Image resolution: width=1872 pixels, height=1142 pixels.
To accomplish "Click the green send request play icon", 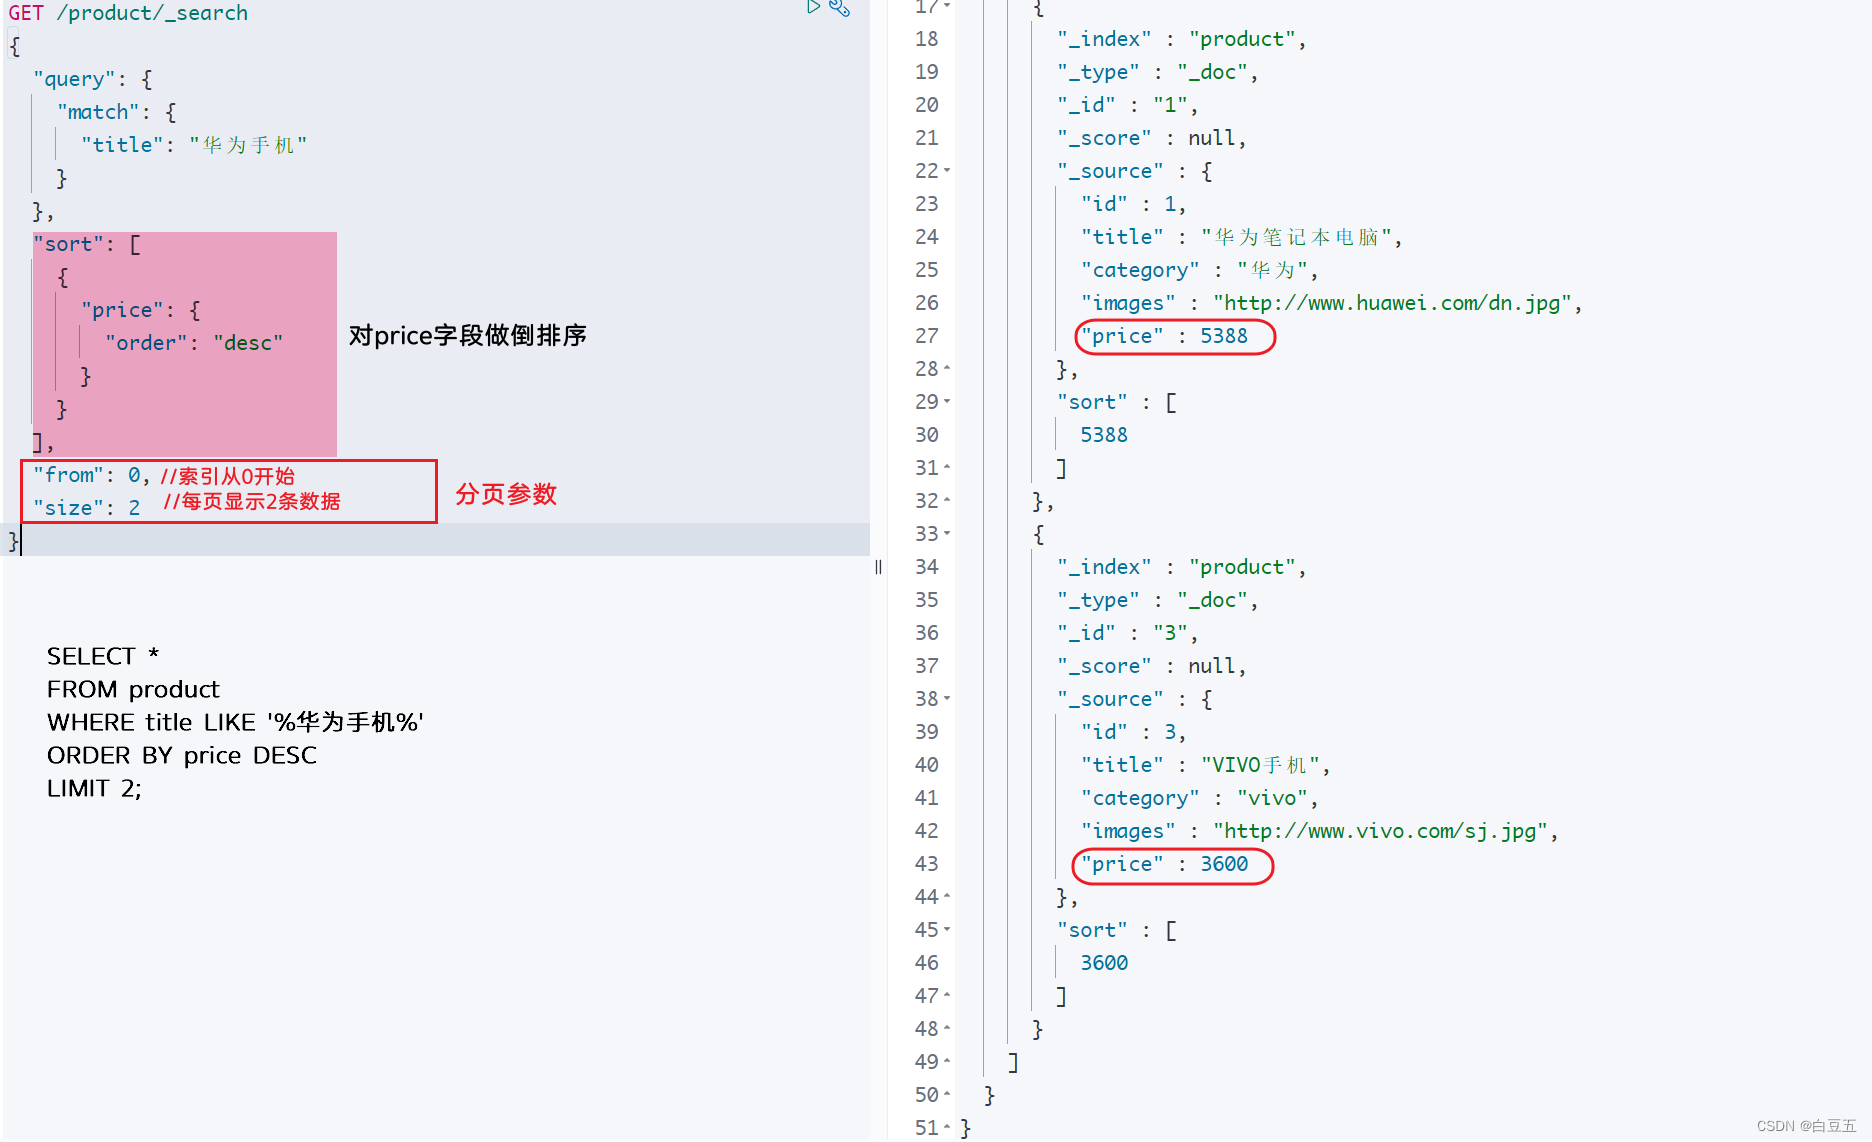I will tap(813, 7).
